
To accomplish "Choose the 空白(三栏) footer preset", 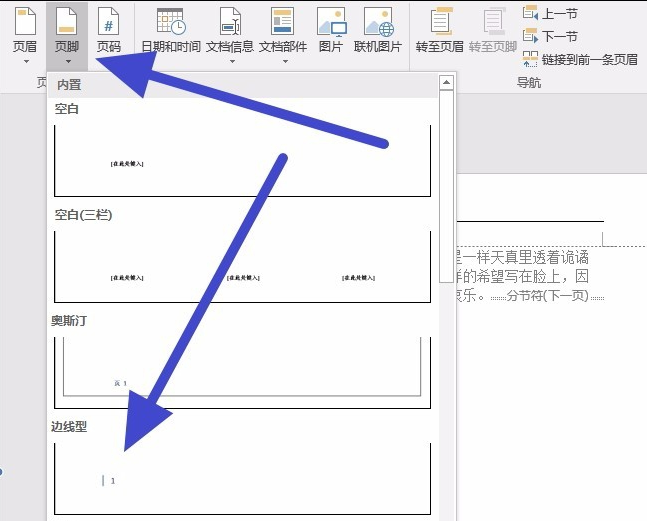I will pyautogui.click(x=243, y=267).
